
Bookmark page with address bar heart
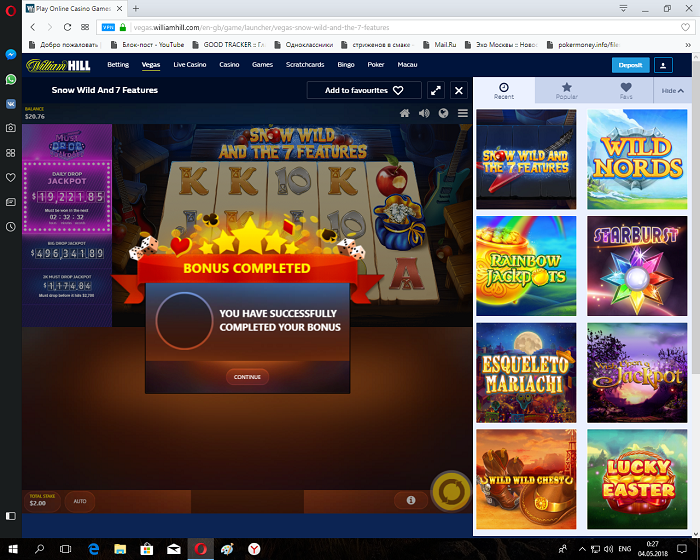[685, 27]
